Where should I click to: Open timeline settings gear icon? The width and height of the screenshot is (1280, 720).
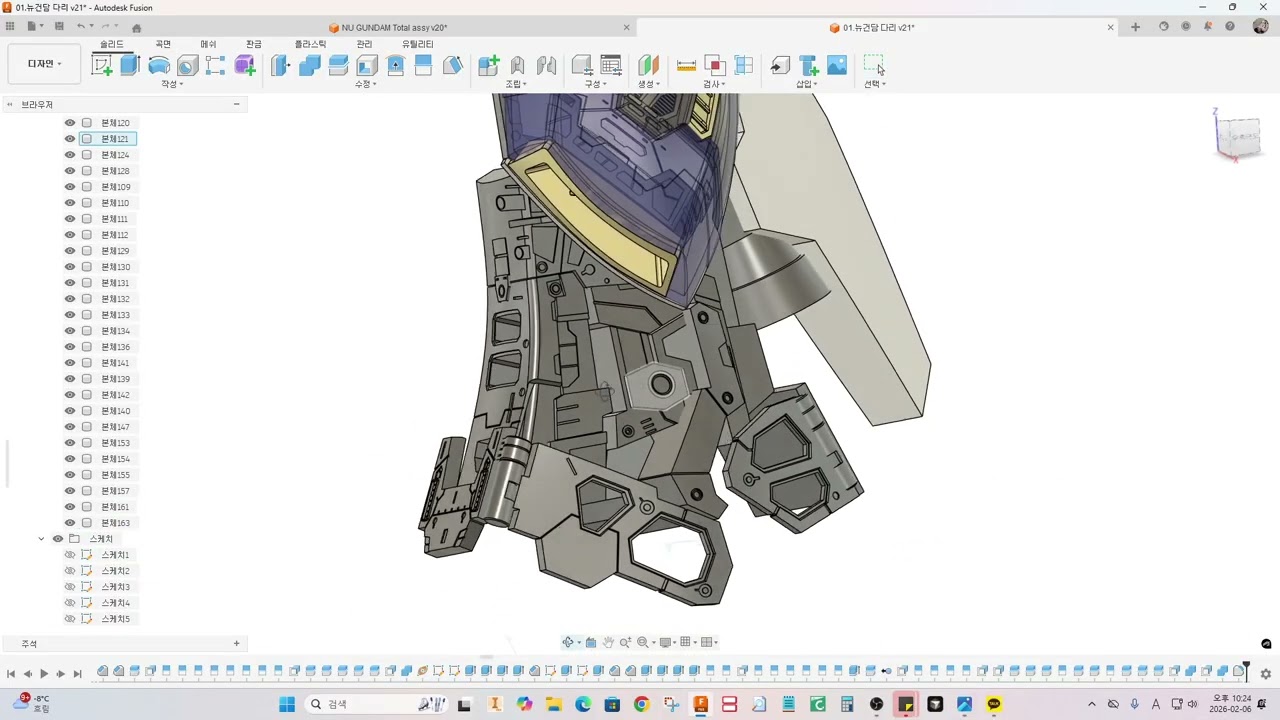tap(1266, 674)
